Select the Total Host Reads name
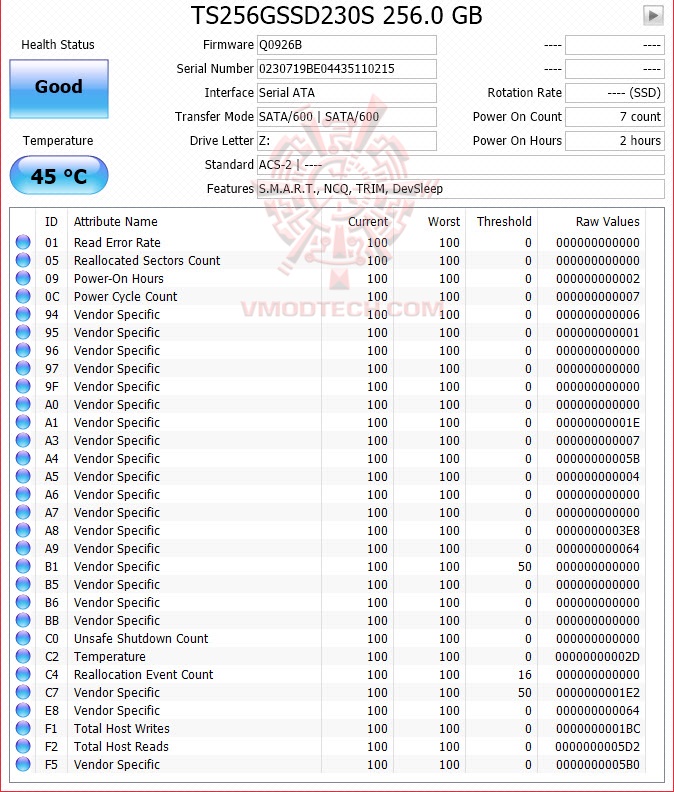Viewport: 674px width, 792px height. click(121, 747)
